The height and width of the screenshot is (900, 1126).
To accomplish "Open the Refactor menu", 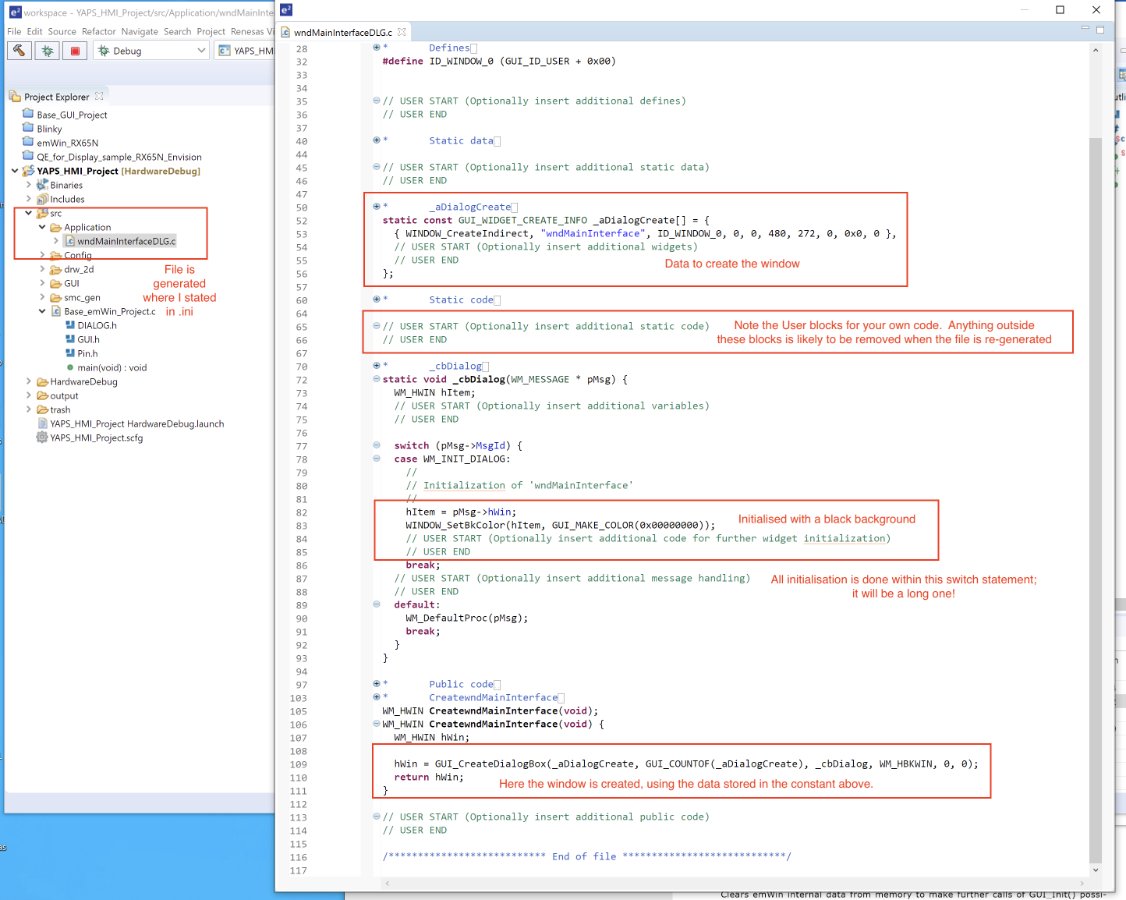I will pos(98,32).
